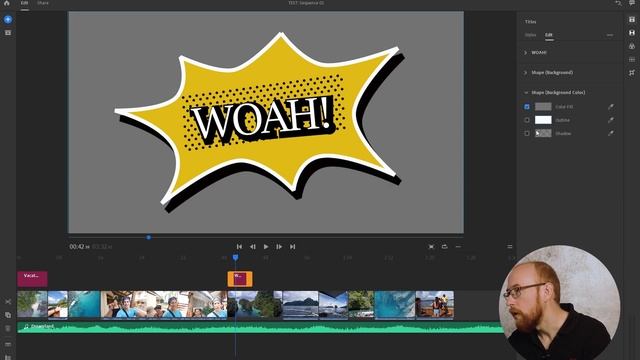Image resolution: width=640 pixels, height=360 pixels.
Task: Select the highlighted orange W... title clip
Action: pos(240,279)
